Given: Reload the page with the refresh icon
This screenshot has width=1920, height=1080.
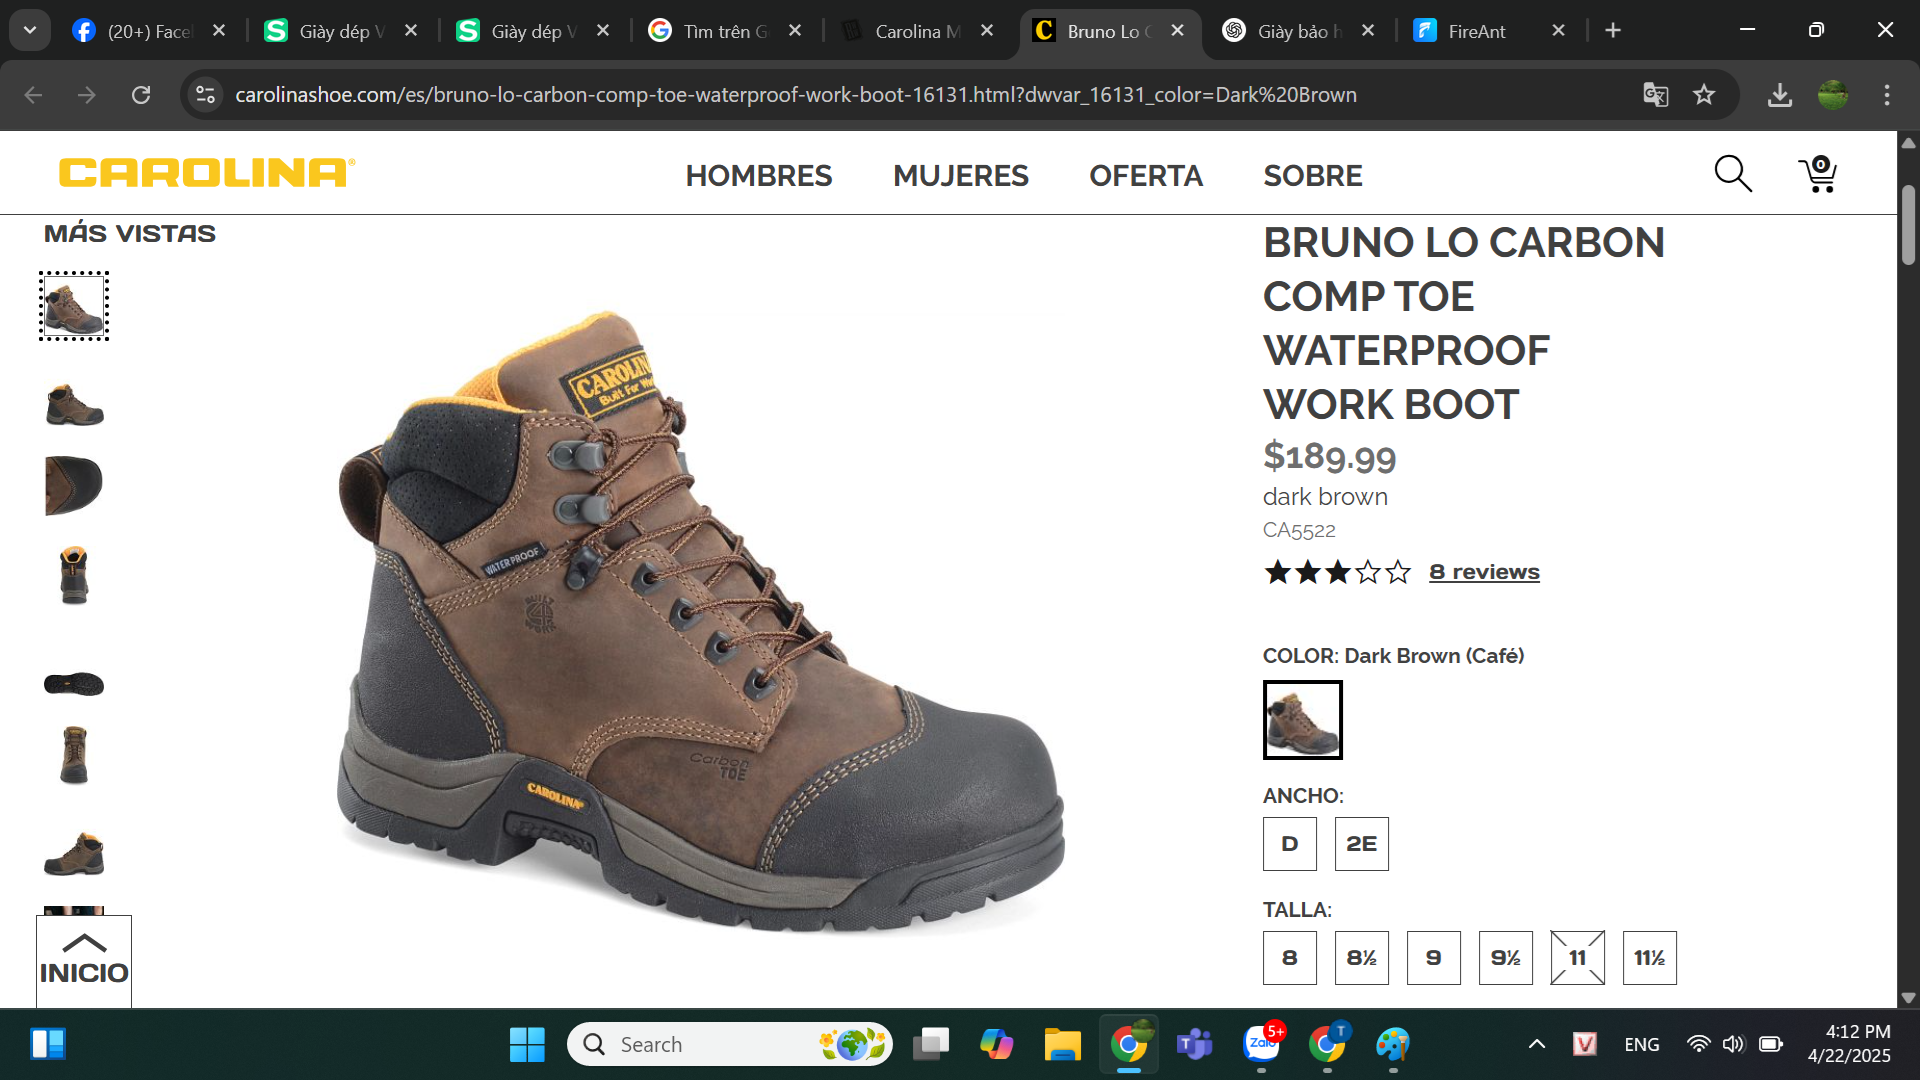Looking at the screenshot, I should [x=141, y=95].
